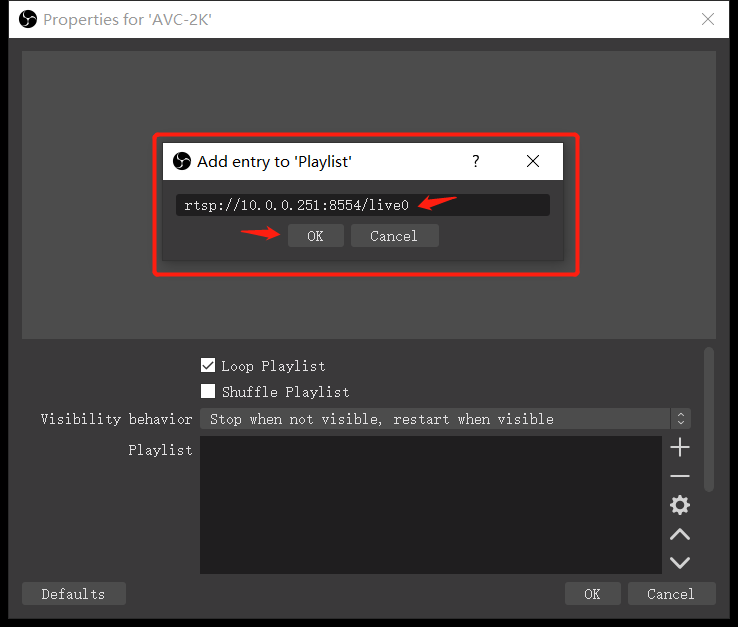The height and width of the screenshot is (627, 738).
Task: Move playlist entry down with arrow
Action: tap(680, 563)
